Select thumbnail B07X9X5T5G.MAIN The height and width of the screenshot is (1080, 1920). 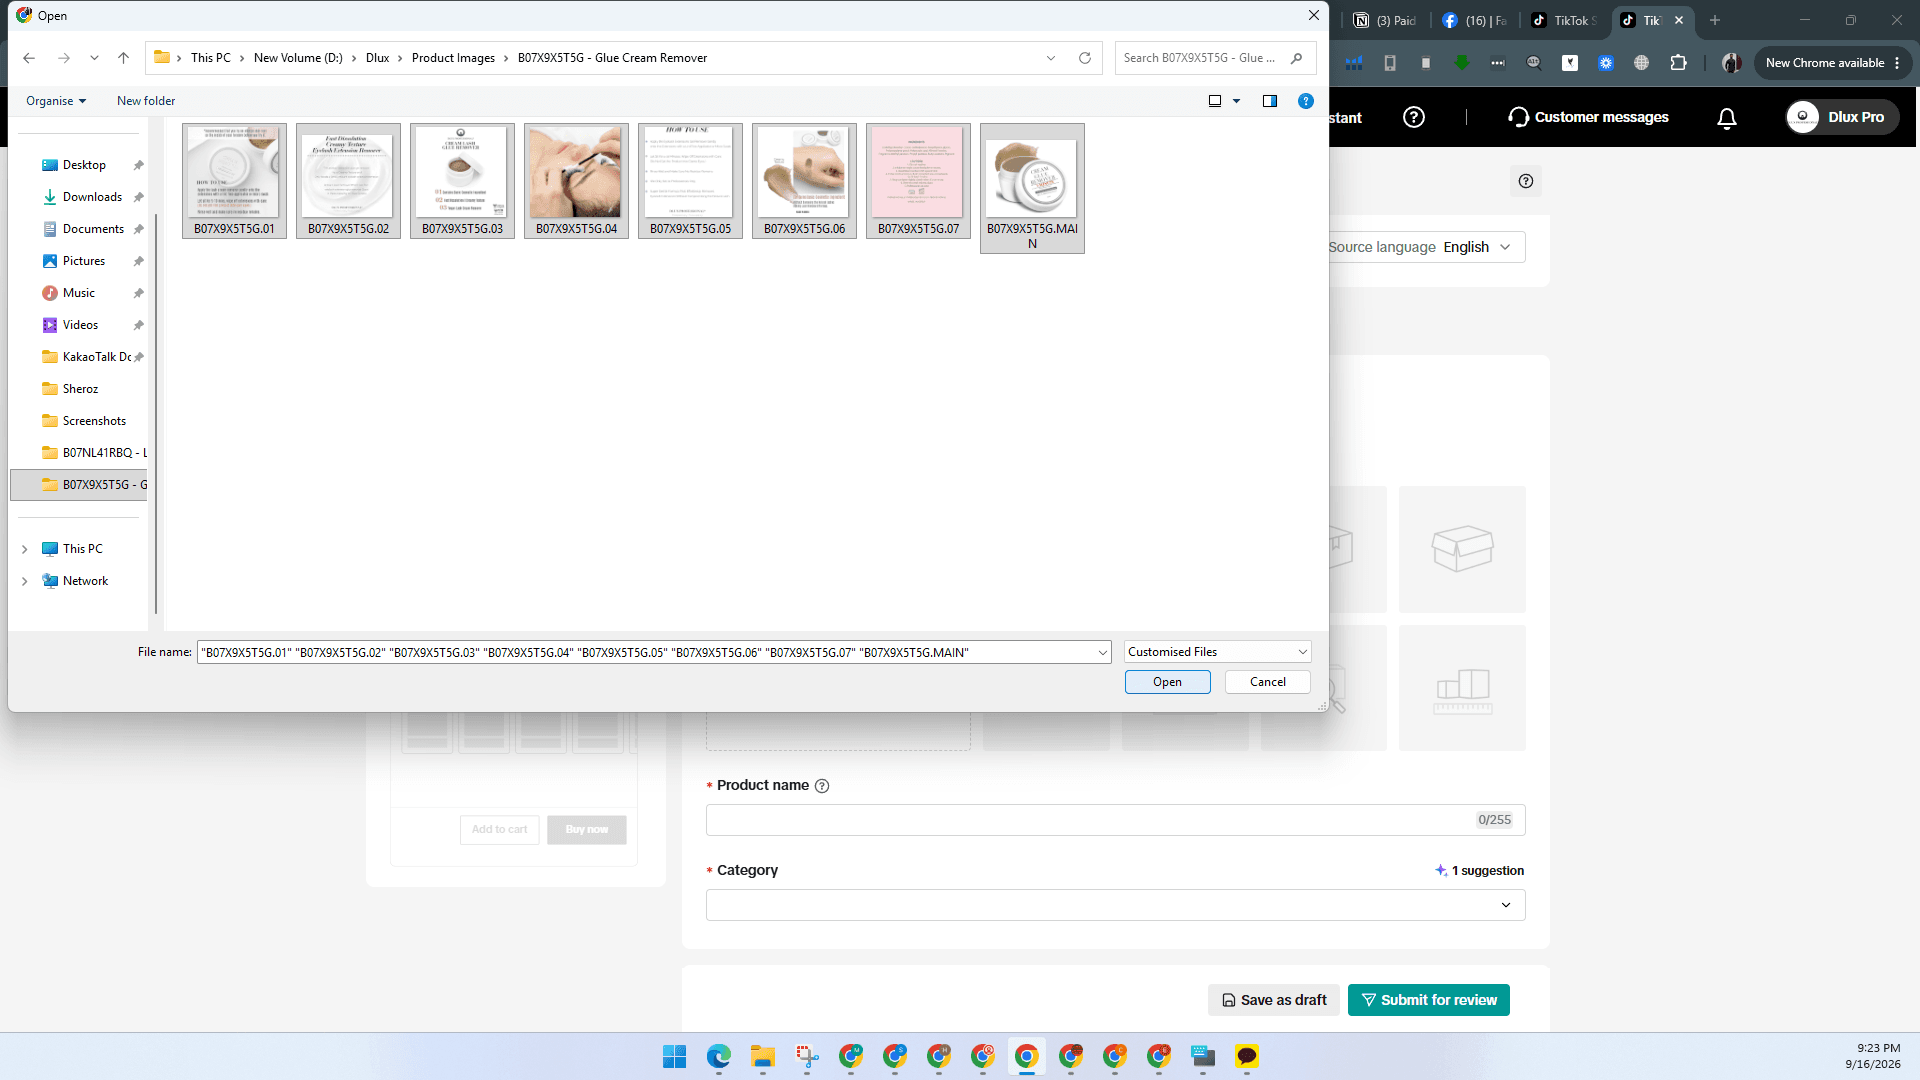click(1032, 188)
